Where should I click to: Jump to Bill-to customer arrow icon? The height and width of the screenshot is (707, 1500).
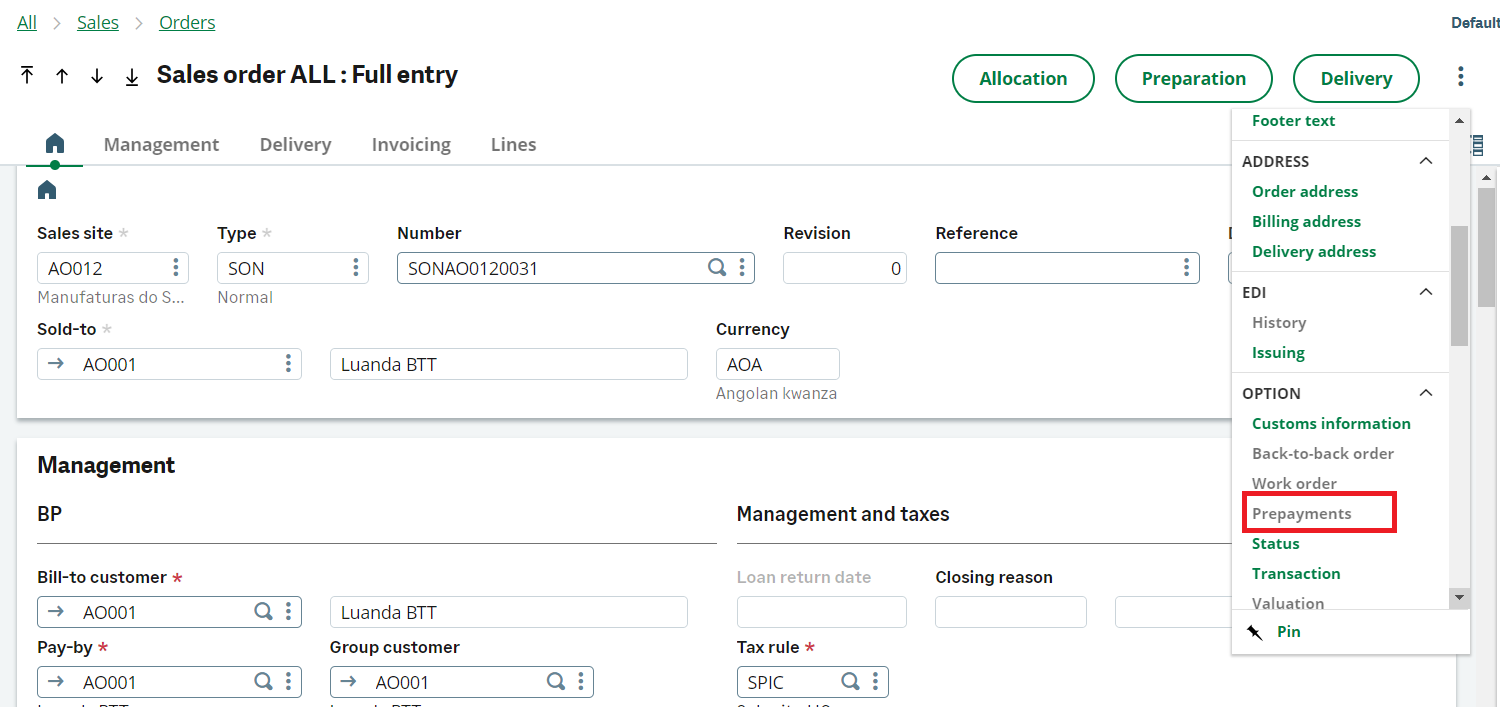click(x=56, y=612)
